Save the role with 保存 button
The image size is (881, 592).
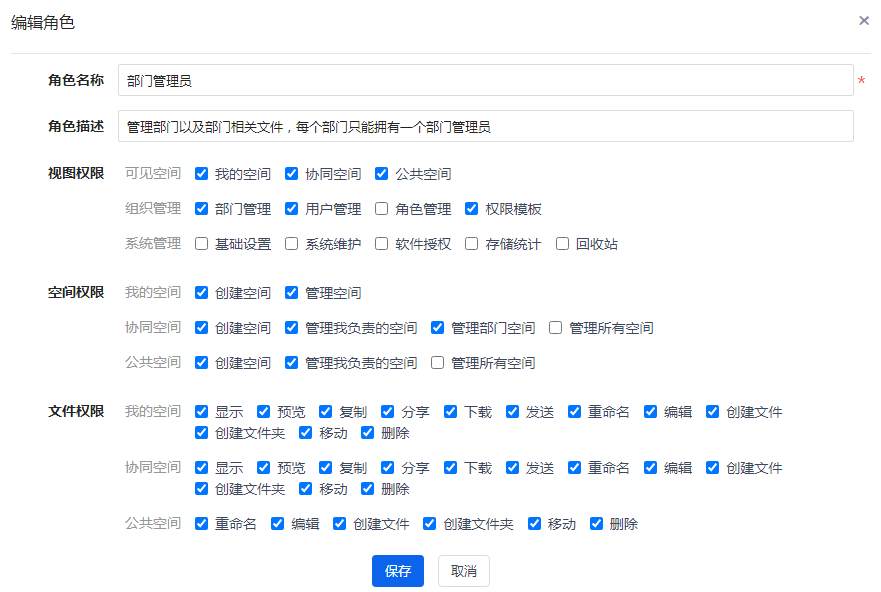pos(398,571)
